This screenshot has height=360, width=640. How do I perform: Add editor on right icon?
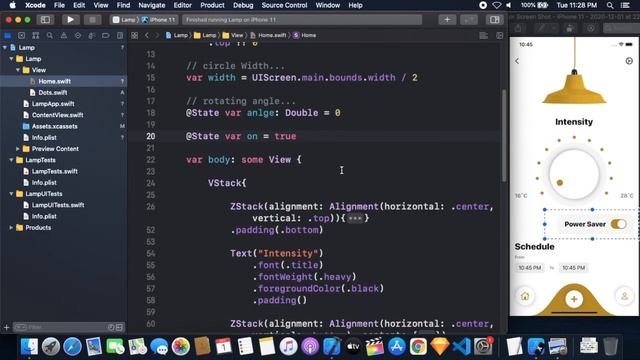pos(499,36)
